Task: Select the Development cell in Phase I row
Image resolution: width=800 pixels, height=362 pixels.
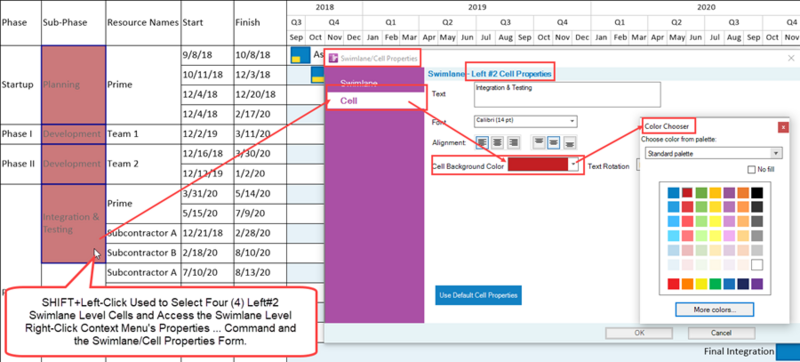Action: [x=74, y=134]
